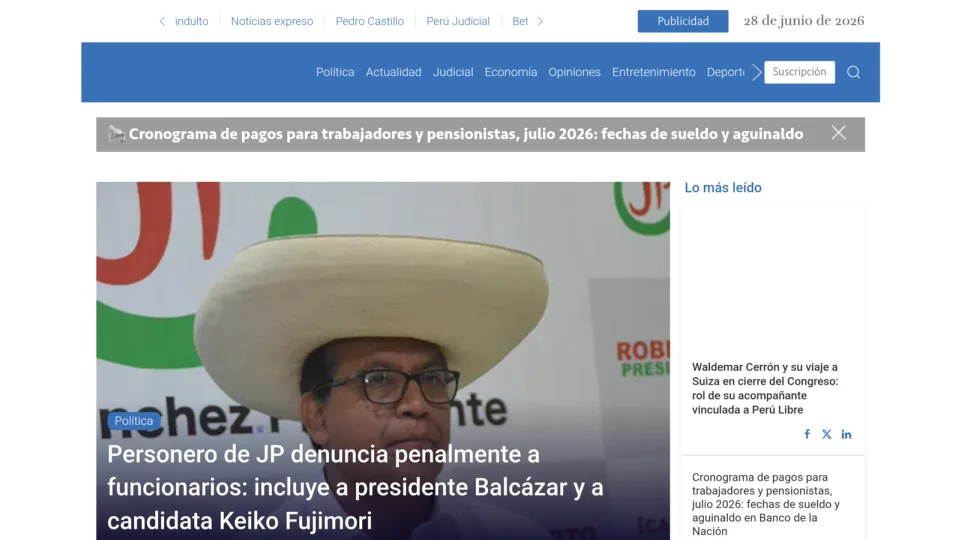The width and height of the screenshot is (960, 540).
Task: Show previous trending topics with left chevron
Action: click(x=162, y=21)
